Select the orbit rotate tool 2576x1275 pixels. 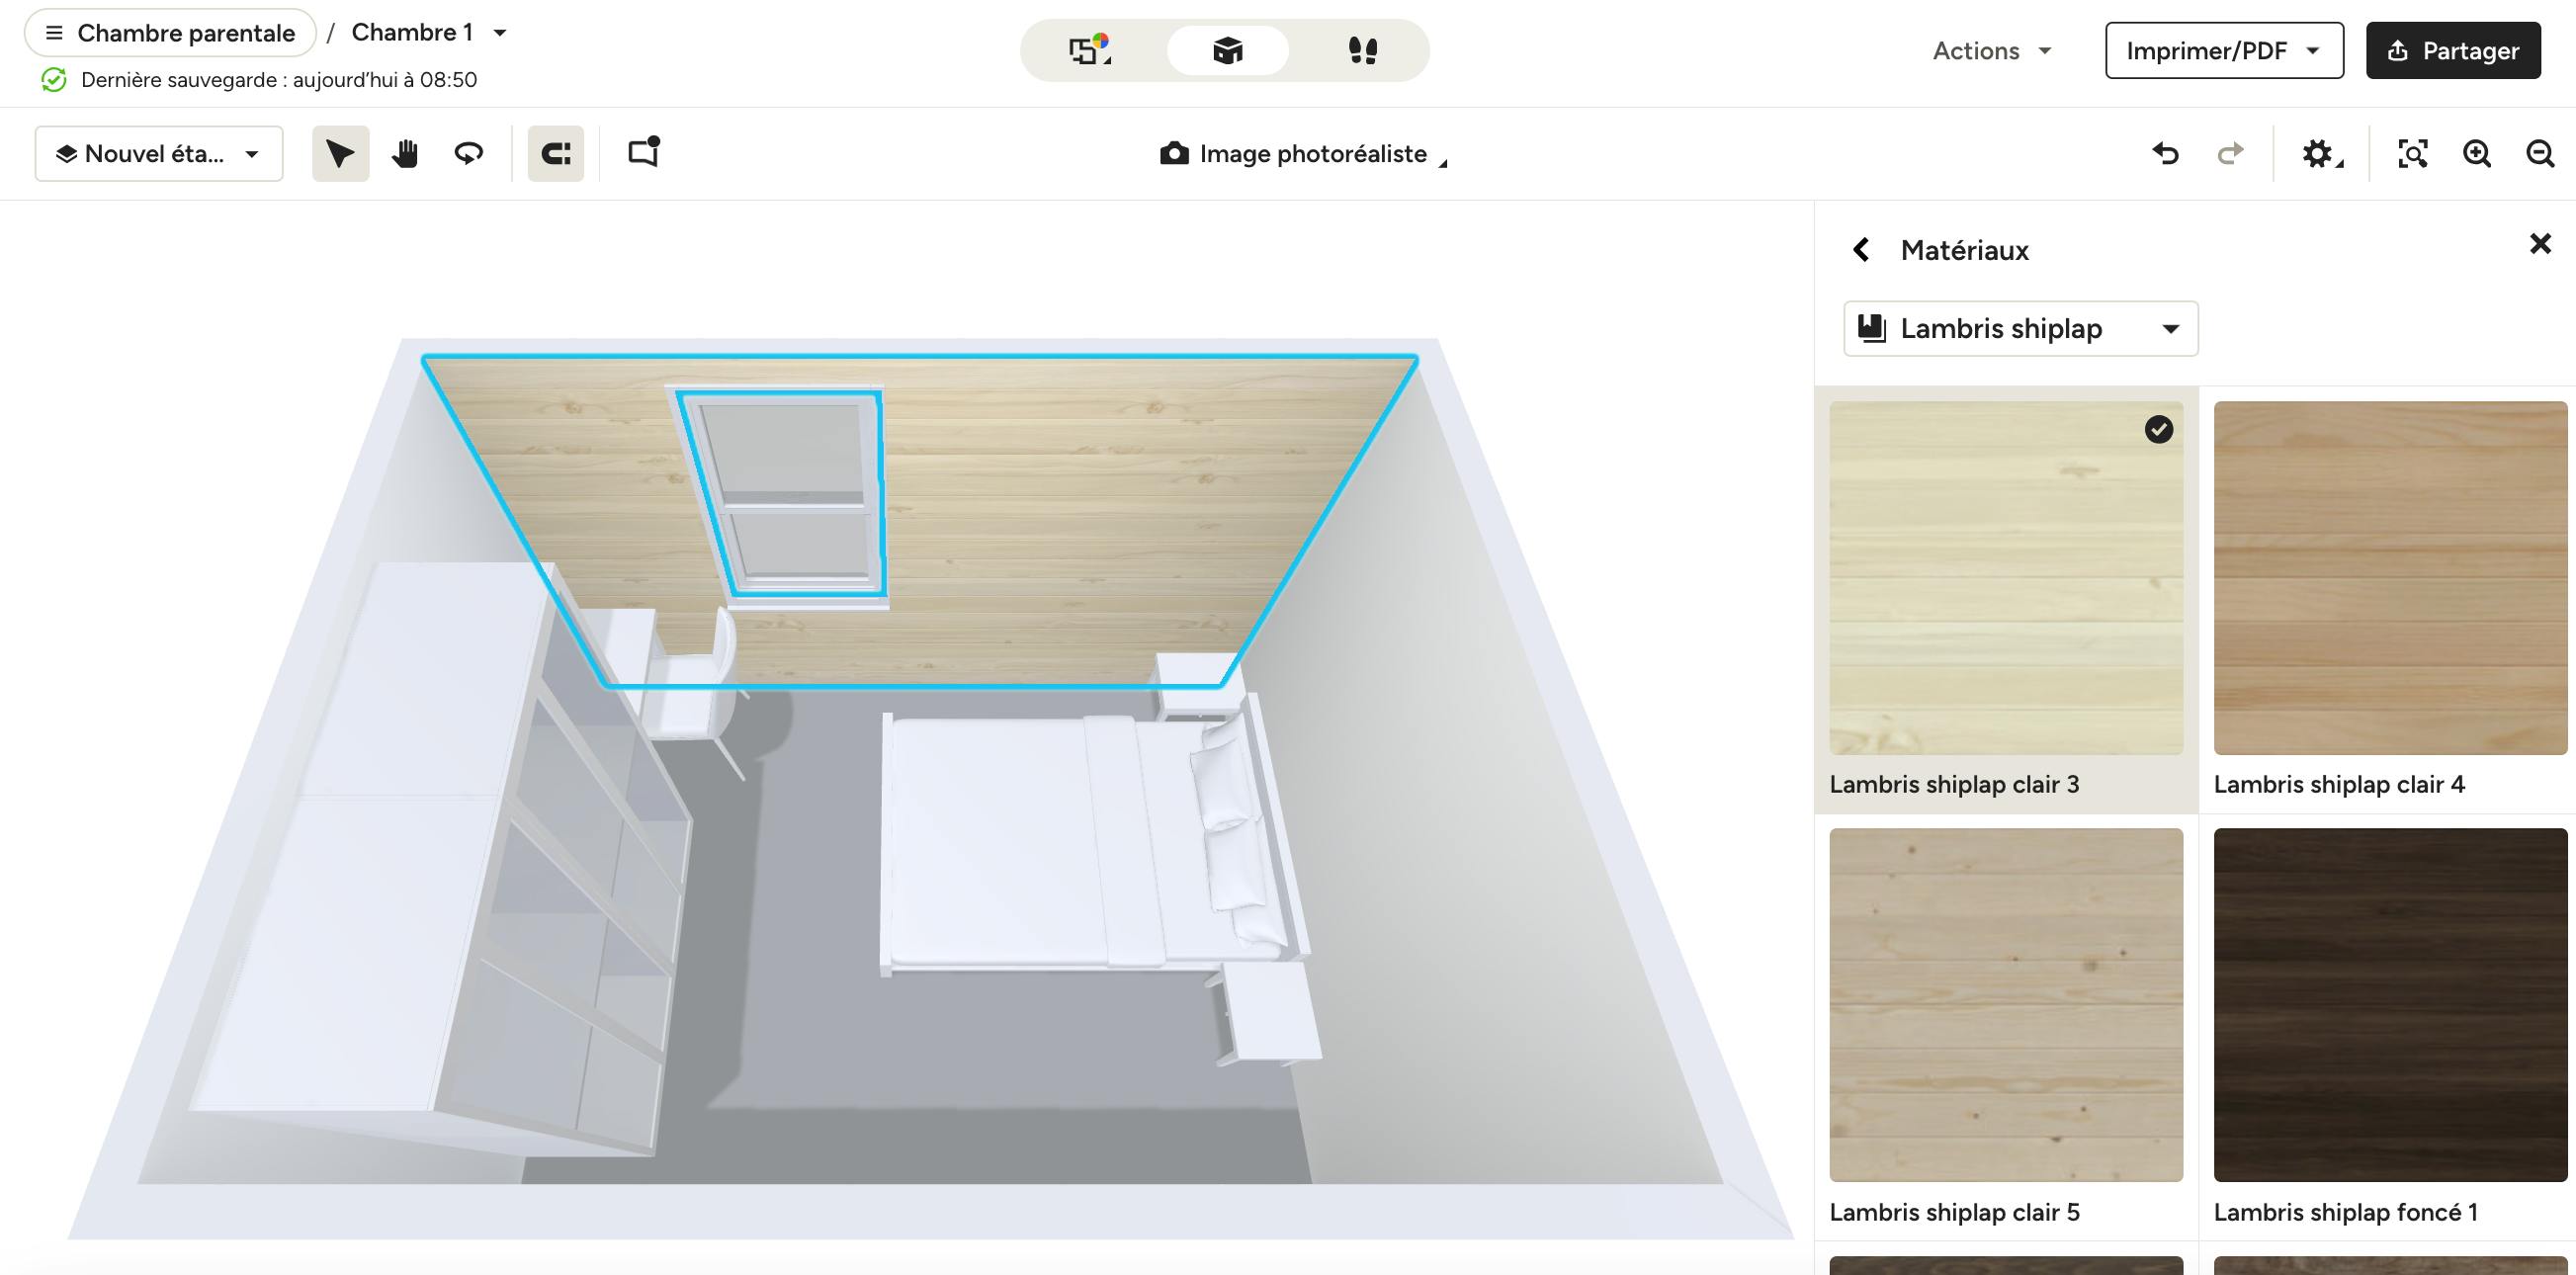pyautogui.click(x=469, y=153)
